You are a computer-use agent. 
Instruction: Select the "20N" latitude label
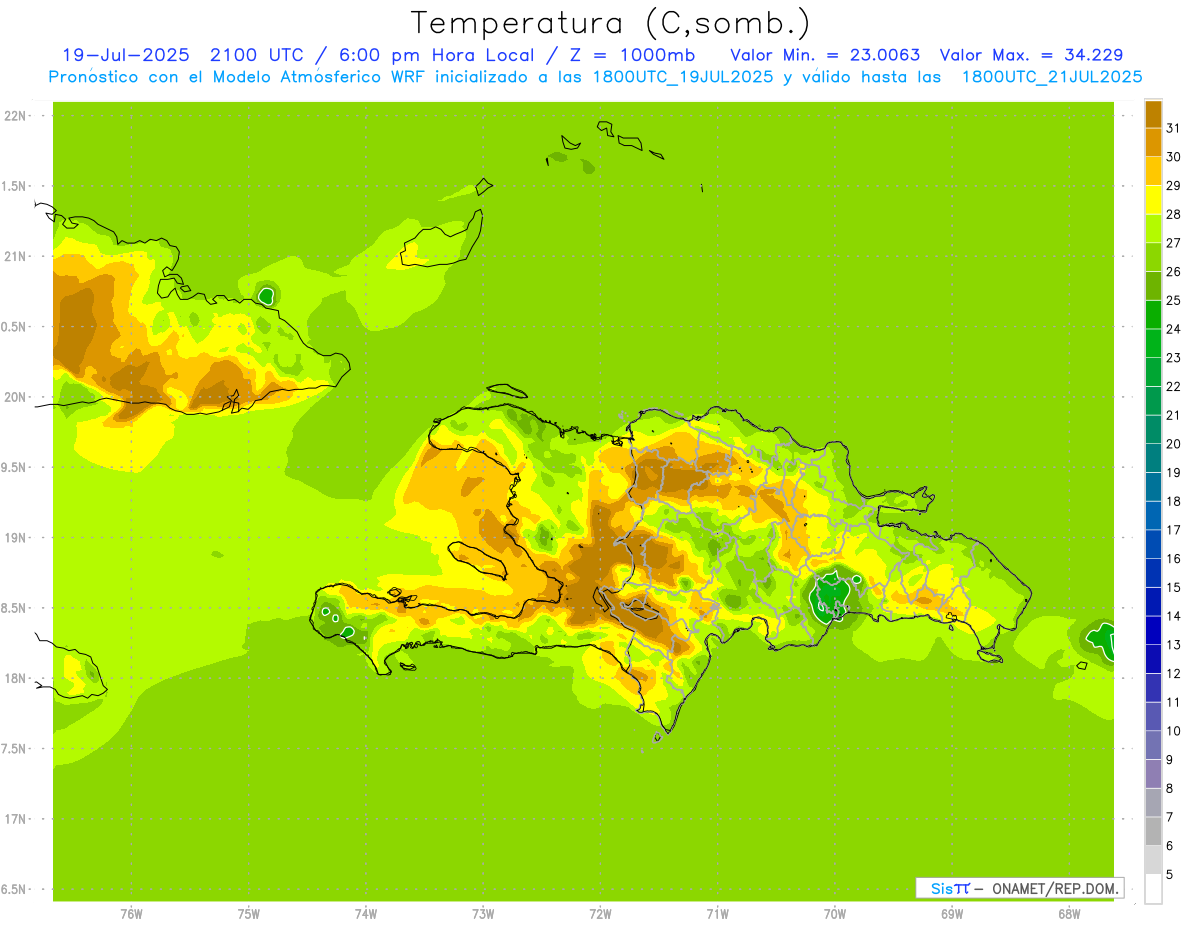[16, 397]
